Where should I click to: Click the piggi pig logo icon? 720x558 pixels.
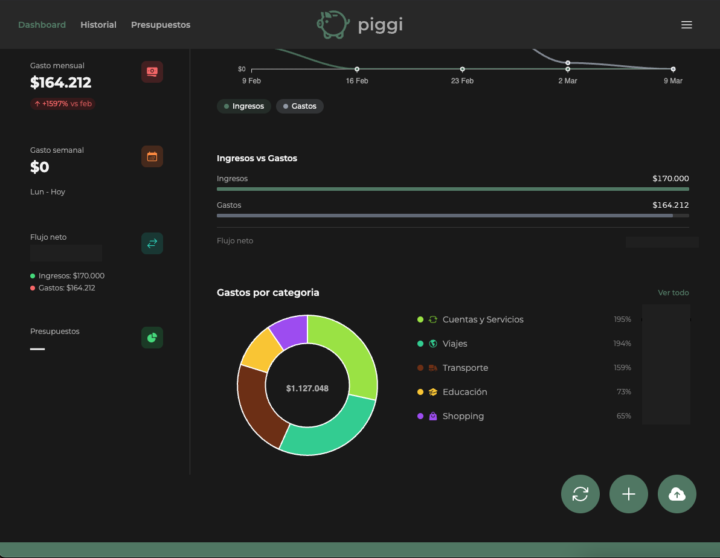[x=334, y=24]
